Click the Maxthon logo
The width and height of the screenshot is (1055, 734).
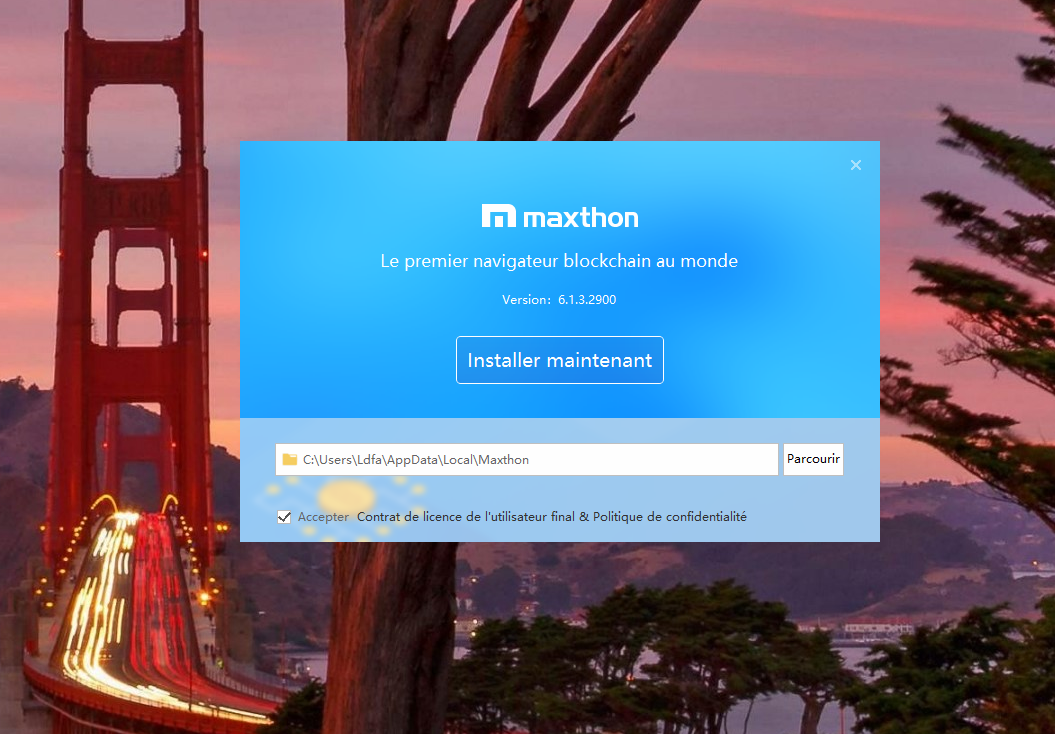point(560,217)
